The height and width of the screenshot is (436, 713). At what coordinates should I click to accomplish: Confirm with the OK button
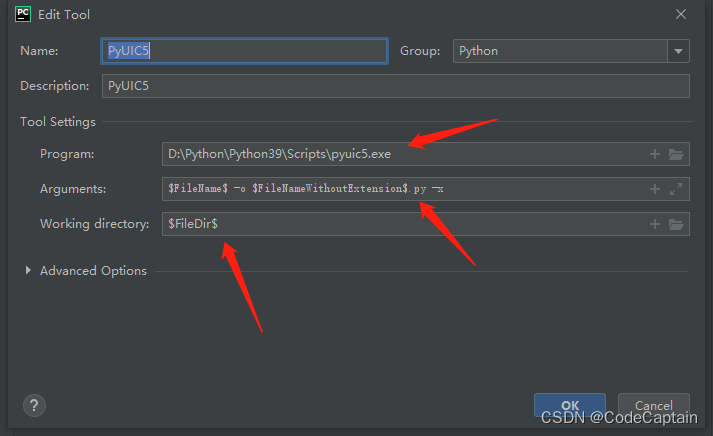coord(570,405)
